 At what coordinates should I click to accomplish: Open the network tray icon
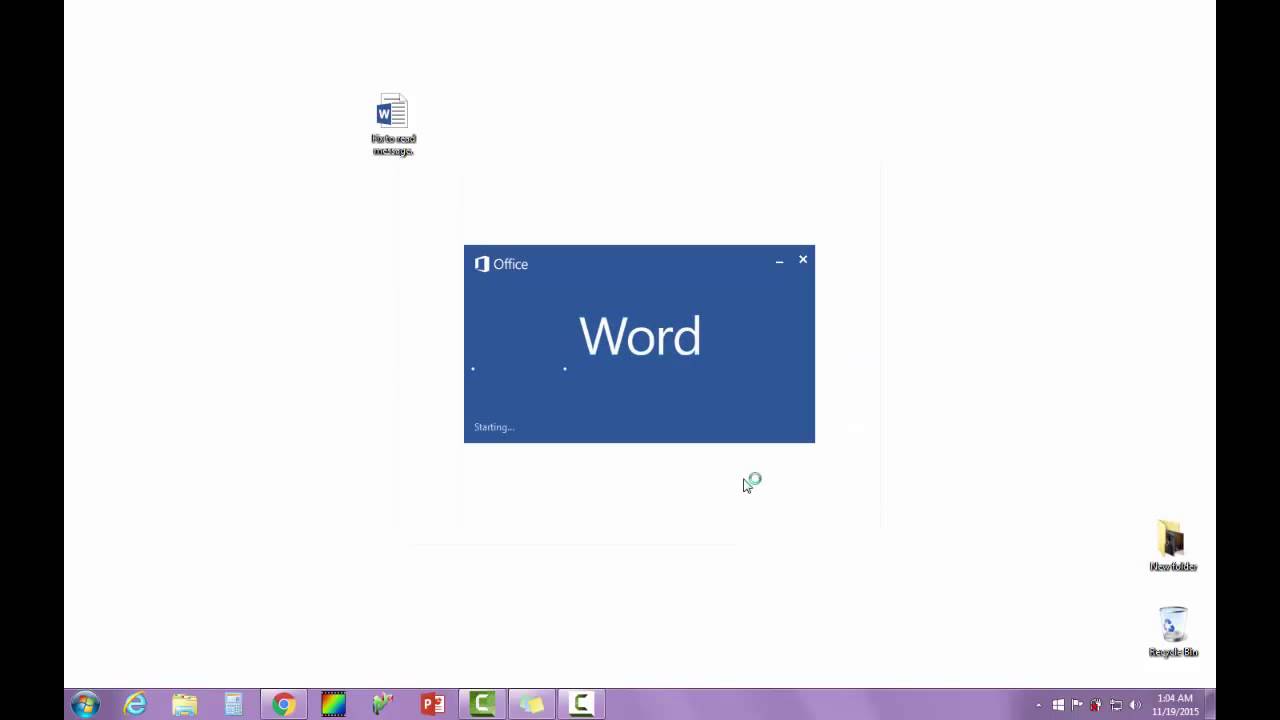1116,706
